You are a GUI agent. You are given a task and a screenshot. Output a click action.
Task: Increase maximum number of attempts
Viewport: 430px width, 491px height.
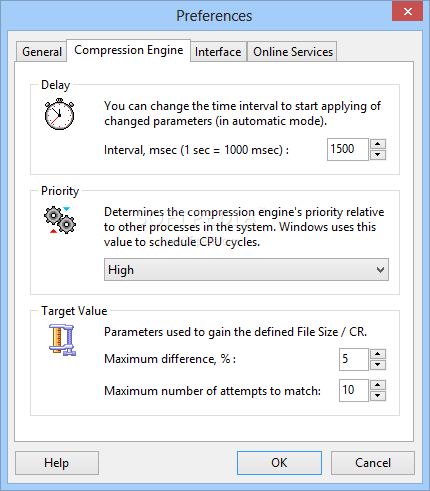(378, 385)
